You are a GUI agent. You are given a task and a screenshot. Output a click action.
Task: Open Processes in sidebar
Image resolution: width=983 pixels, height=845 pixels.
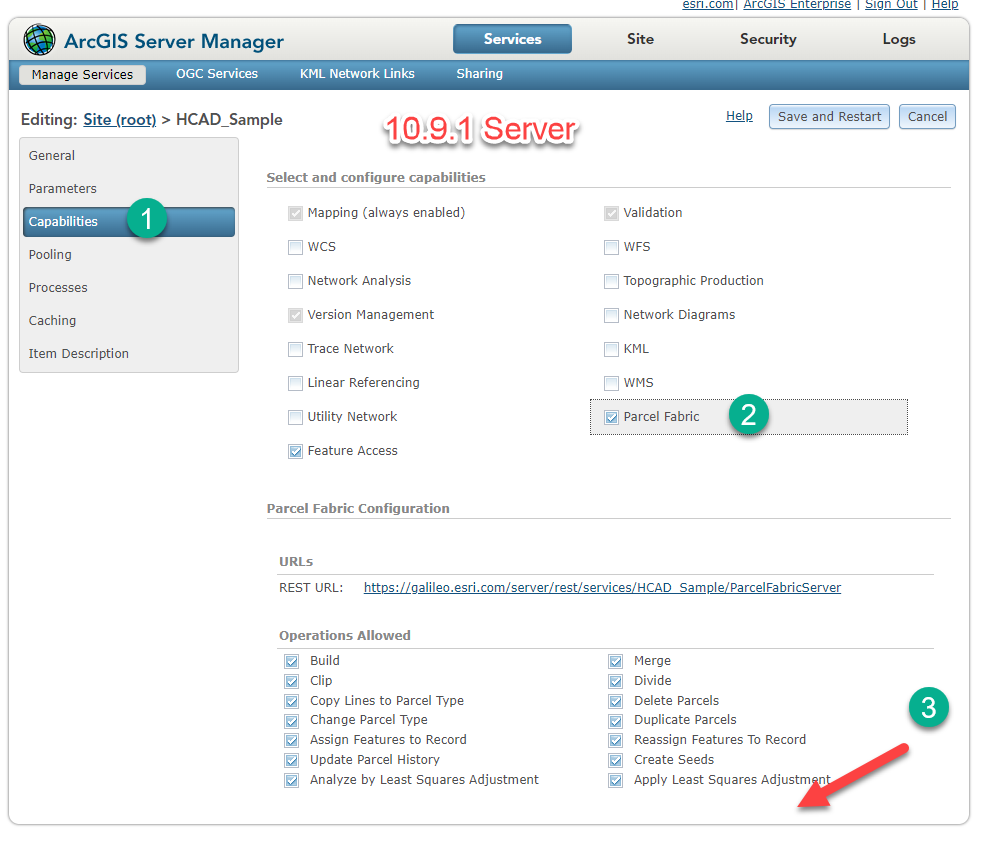[x=58, y=288]
